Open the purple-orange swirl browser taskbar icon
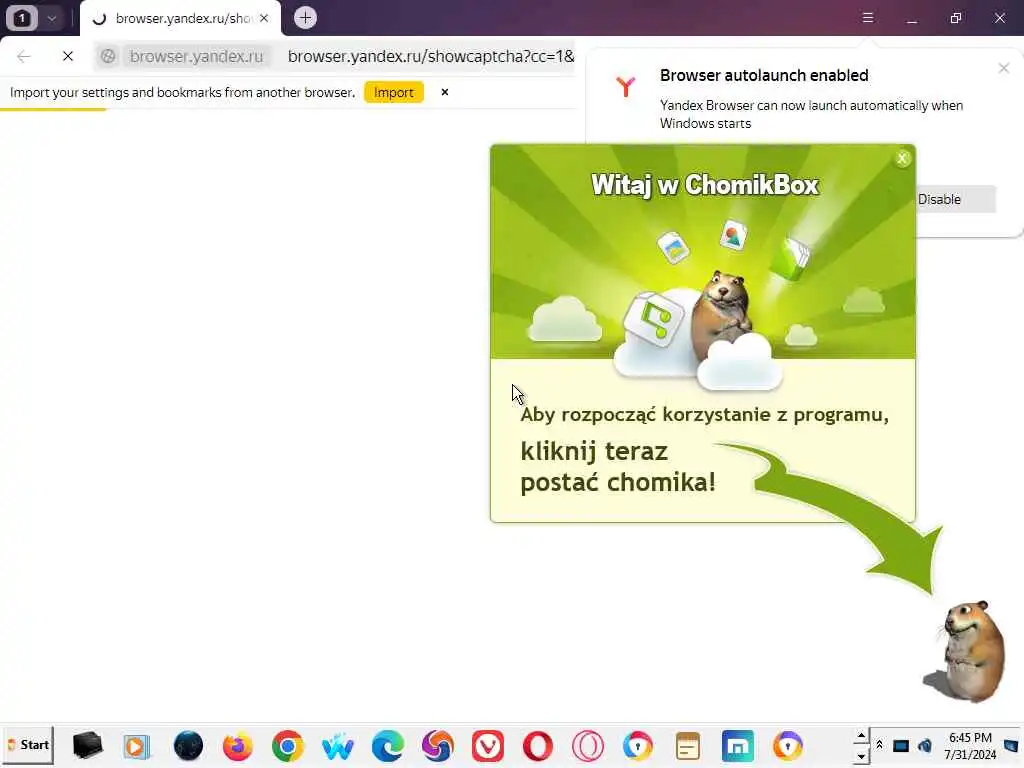The height and width of the screenshot is (768, 1024). 438,746
